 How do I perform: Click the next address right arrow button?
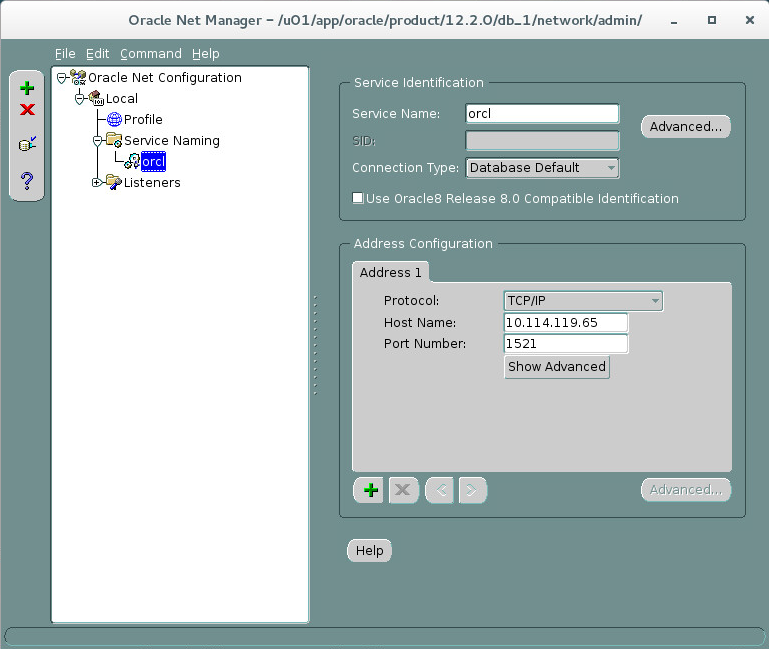pyautogui.click(x=472, y=490)
